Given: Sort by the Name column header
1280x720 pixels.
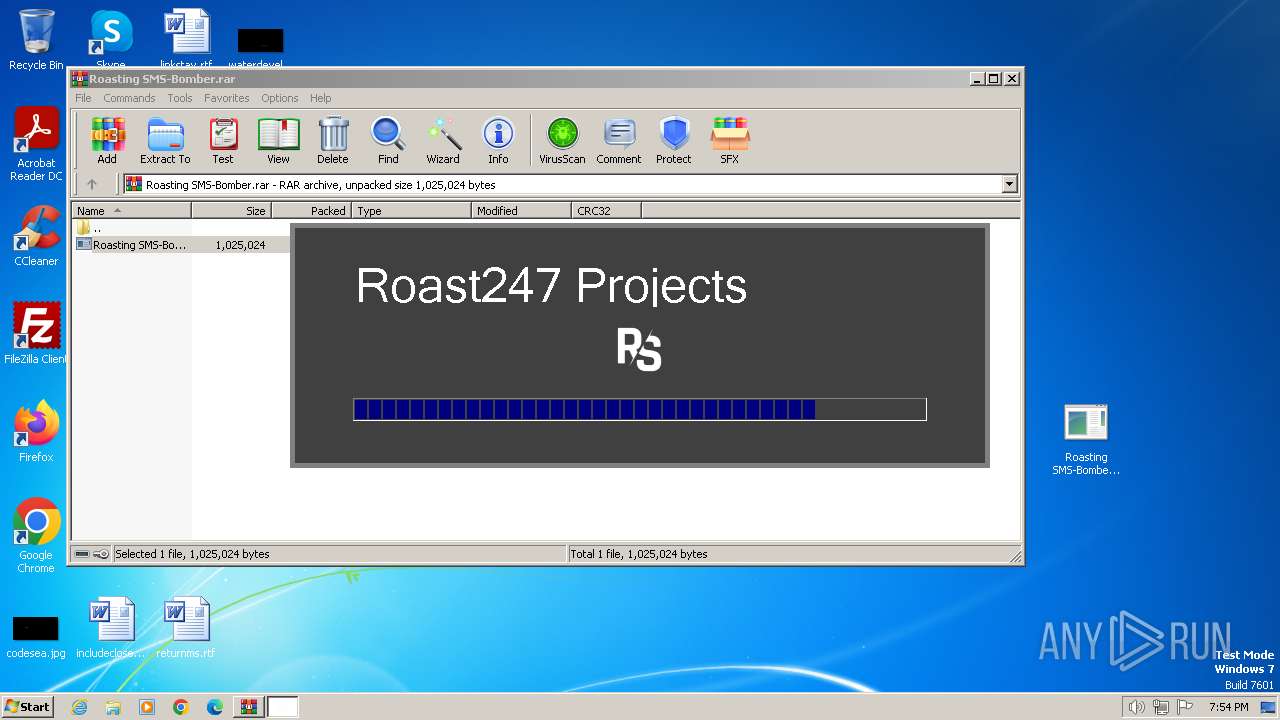Looking at the screenshot, I should tap(131, 211).
